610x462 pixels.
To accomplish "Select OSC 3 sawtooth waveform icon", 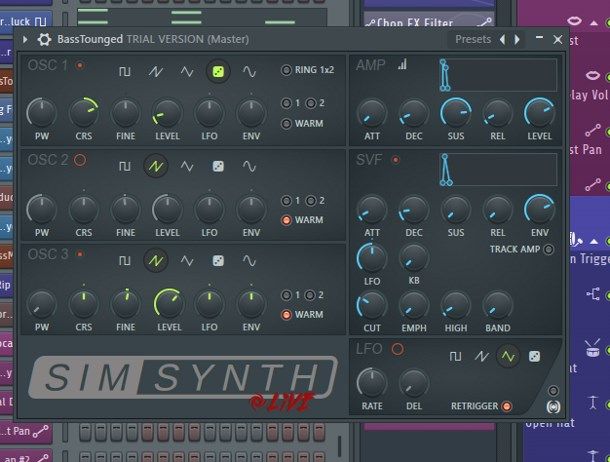I will pyautogui.click(x=156, y=261).
